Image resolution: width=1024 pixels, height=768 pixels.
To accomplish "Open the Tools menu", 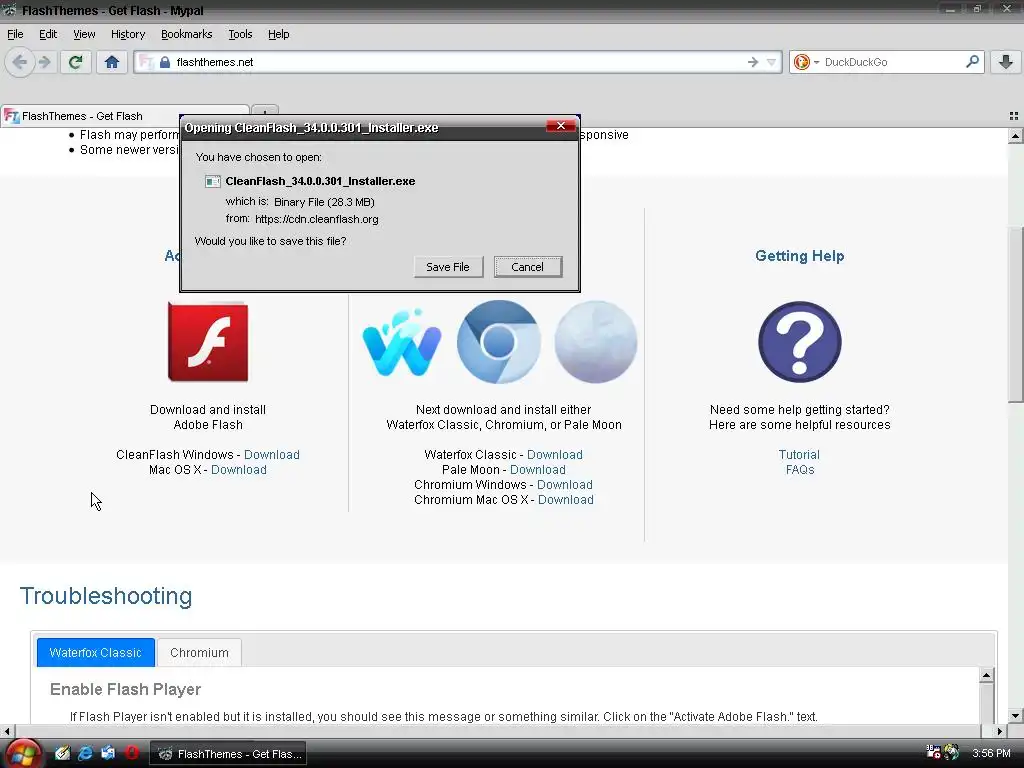I will [240, 34].
